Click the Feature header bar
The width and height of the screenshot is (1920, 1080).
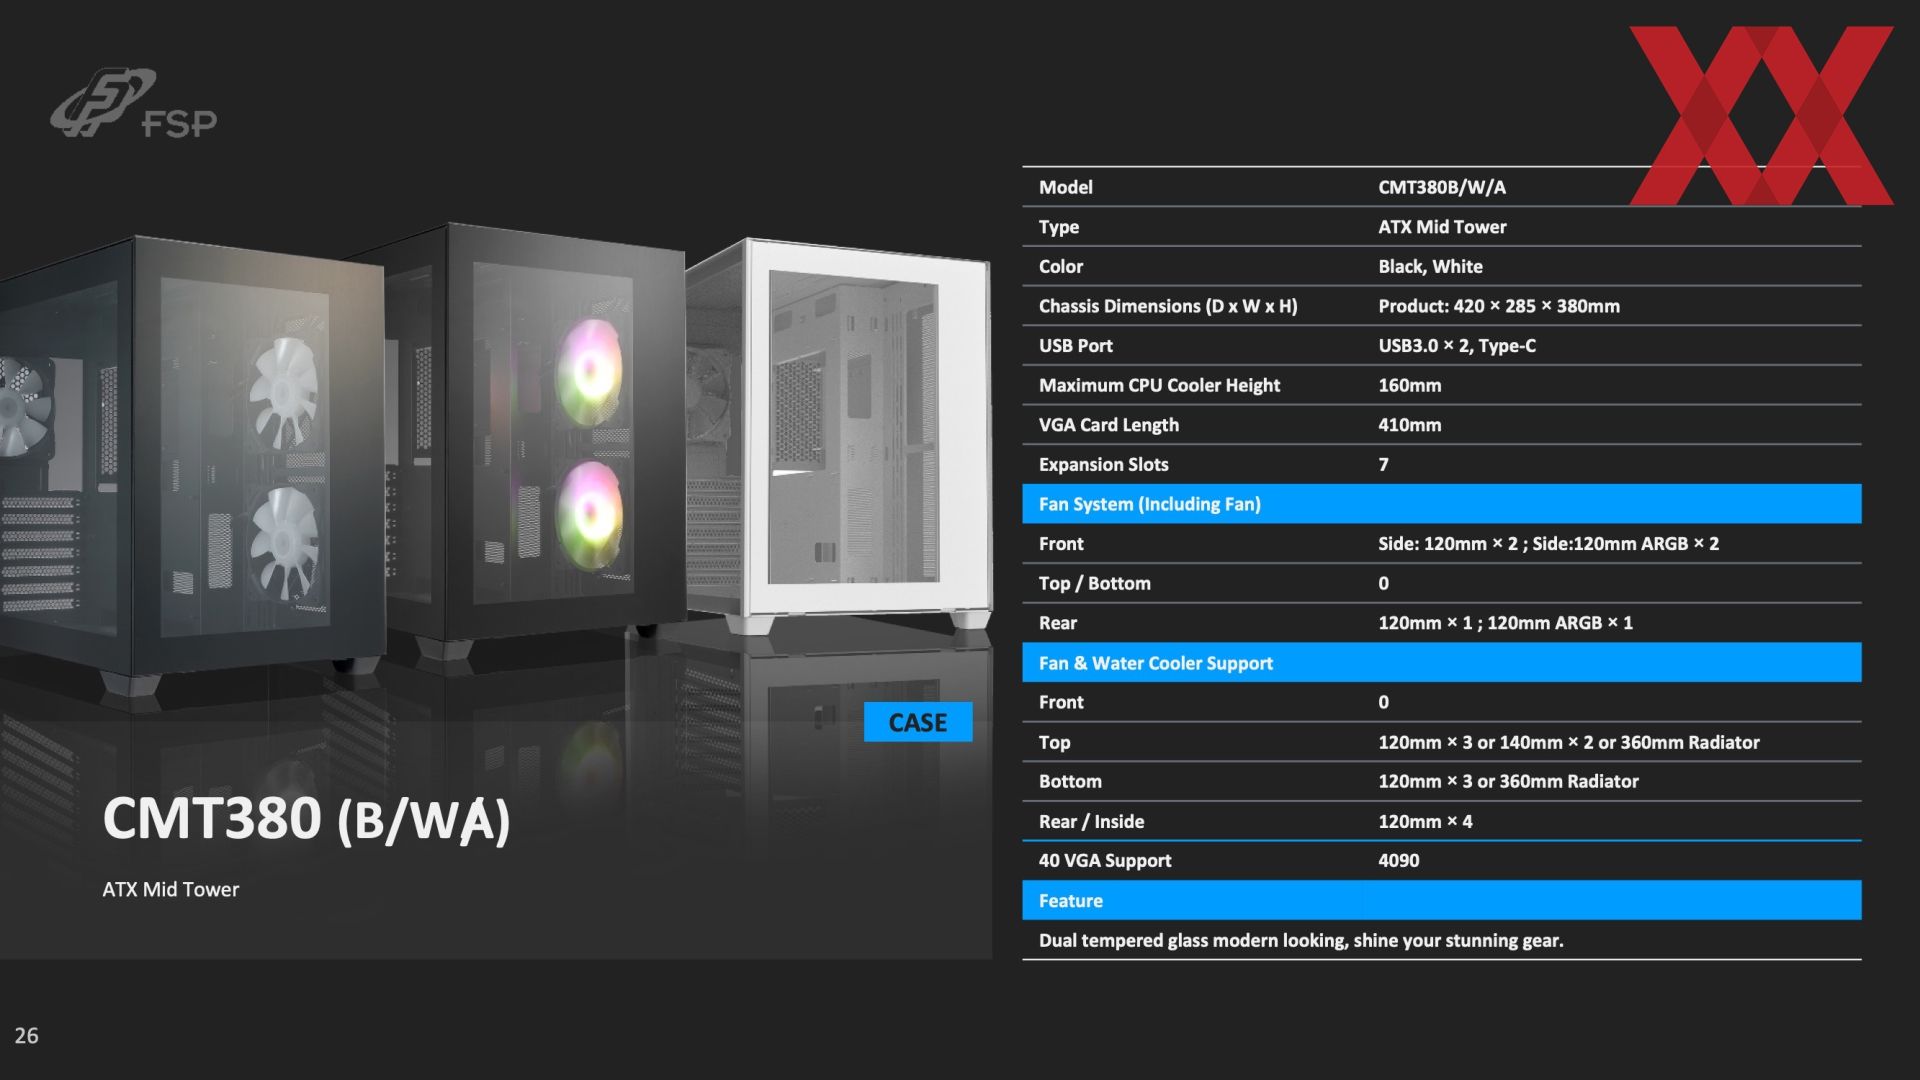pos(1442,900)
